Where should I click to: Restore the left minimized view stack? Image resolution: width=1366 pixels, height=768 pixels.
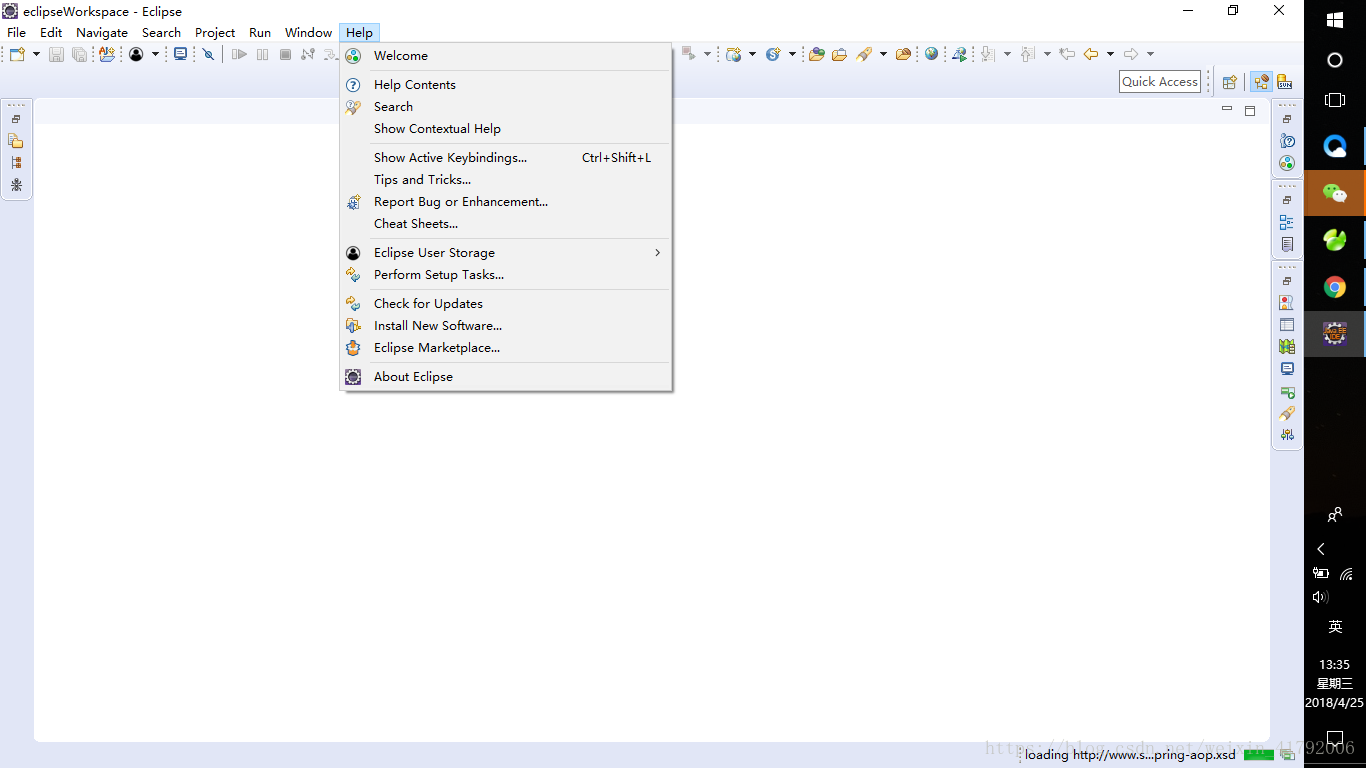pos(16,119)
